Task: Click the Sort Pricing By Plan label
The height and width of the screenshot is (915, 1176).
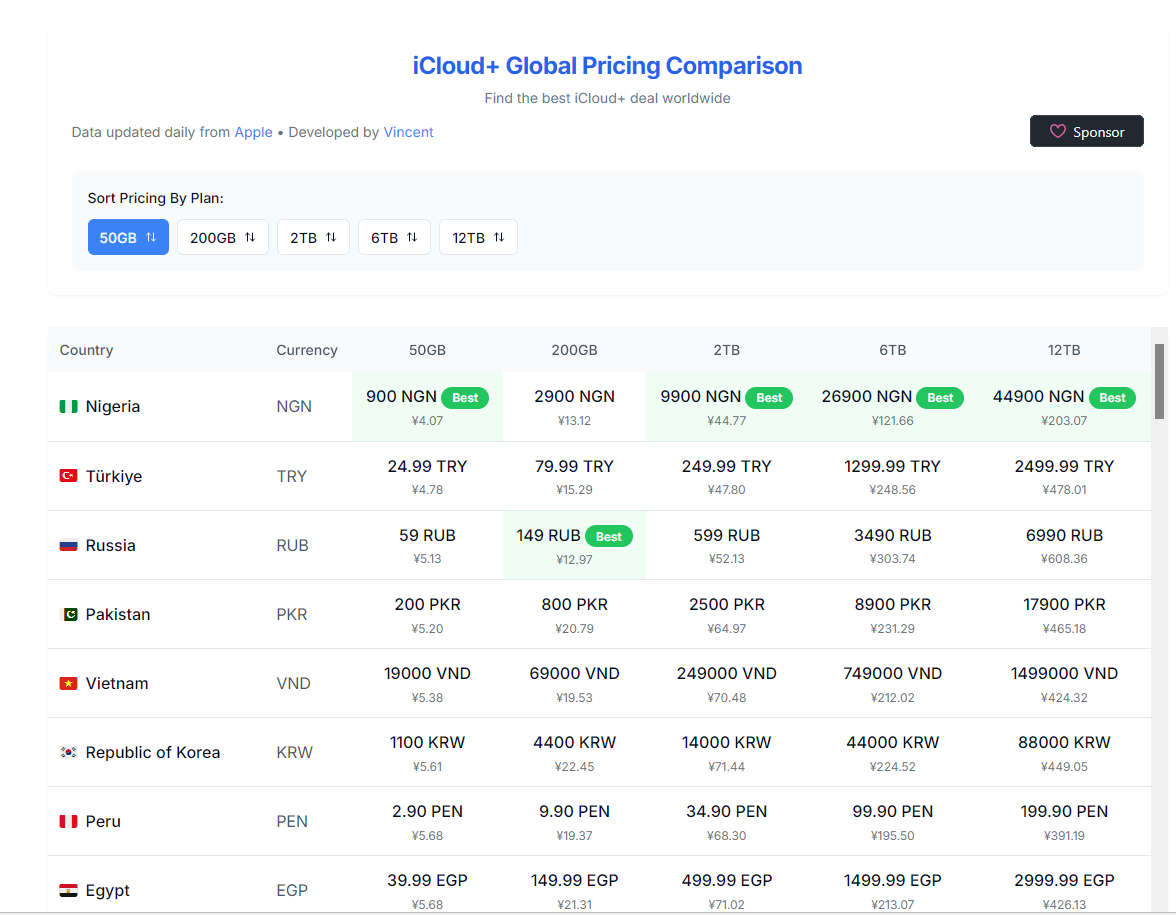Action: (x=155, y=198)
